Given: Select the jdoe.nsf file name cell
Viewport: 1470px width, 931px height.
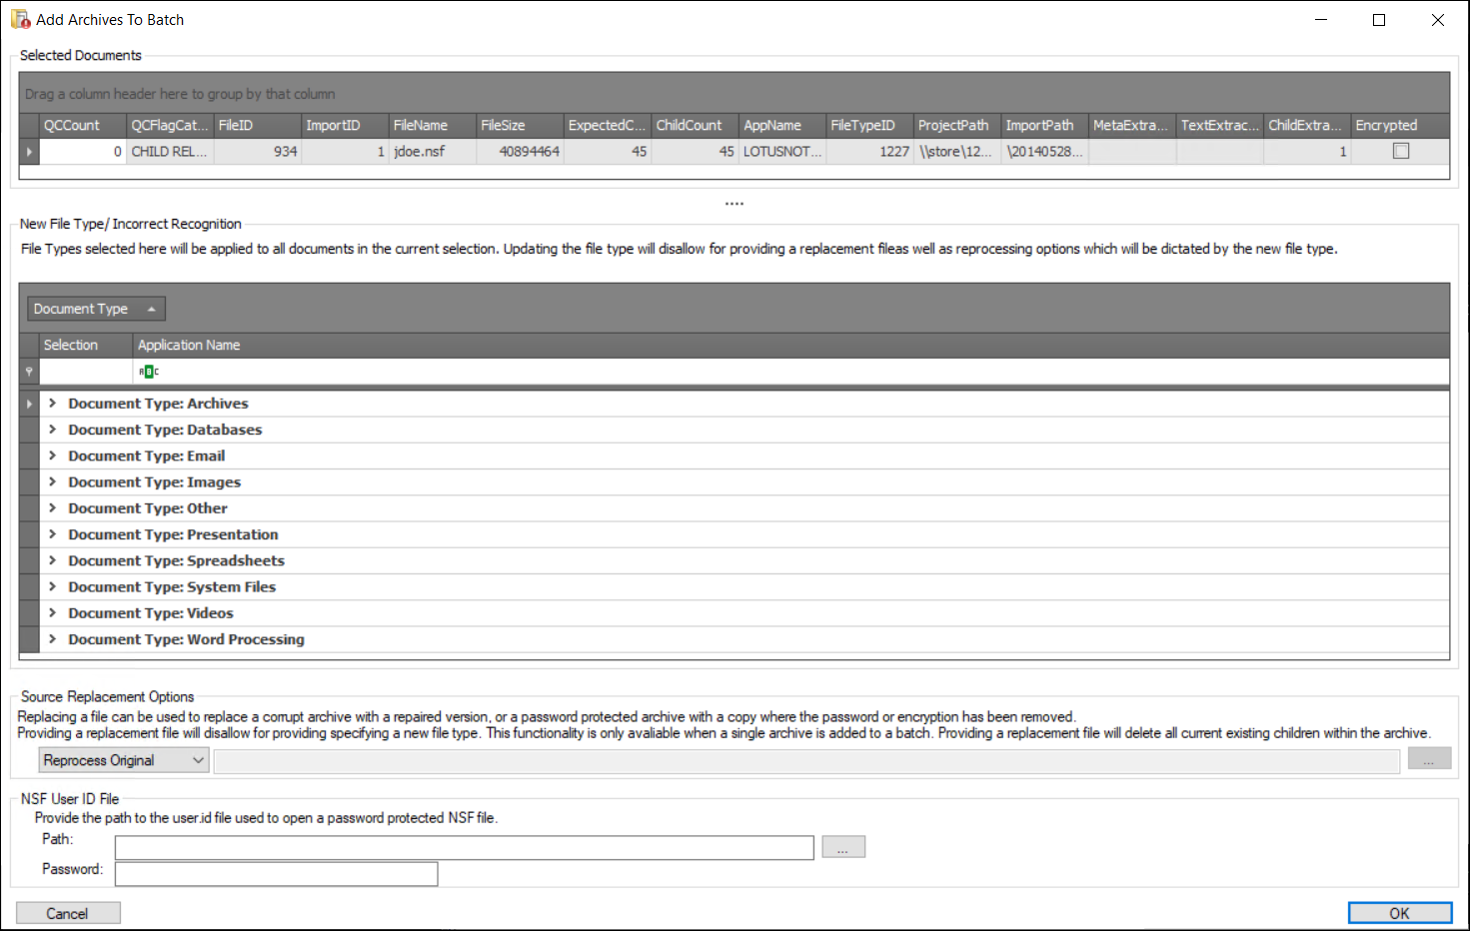Looking at the screenshot, I should point(432,151).
